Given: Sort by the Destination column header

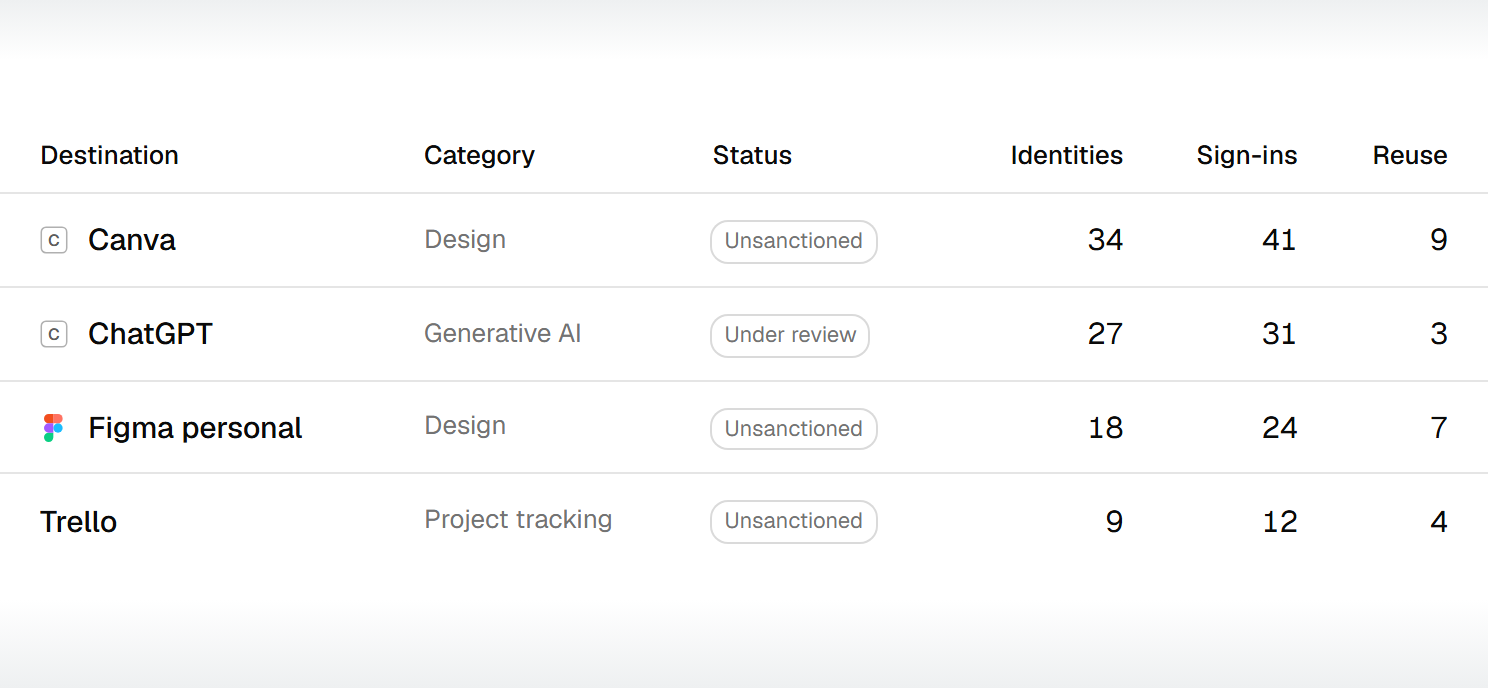Looking at the screenshot, I should (109, 155).
